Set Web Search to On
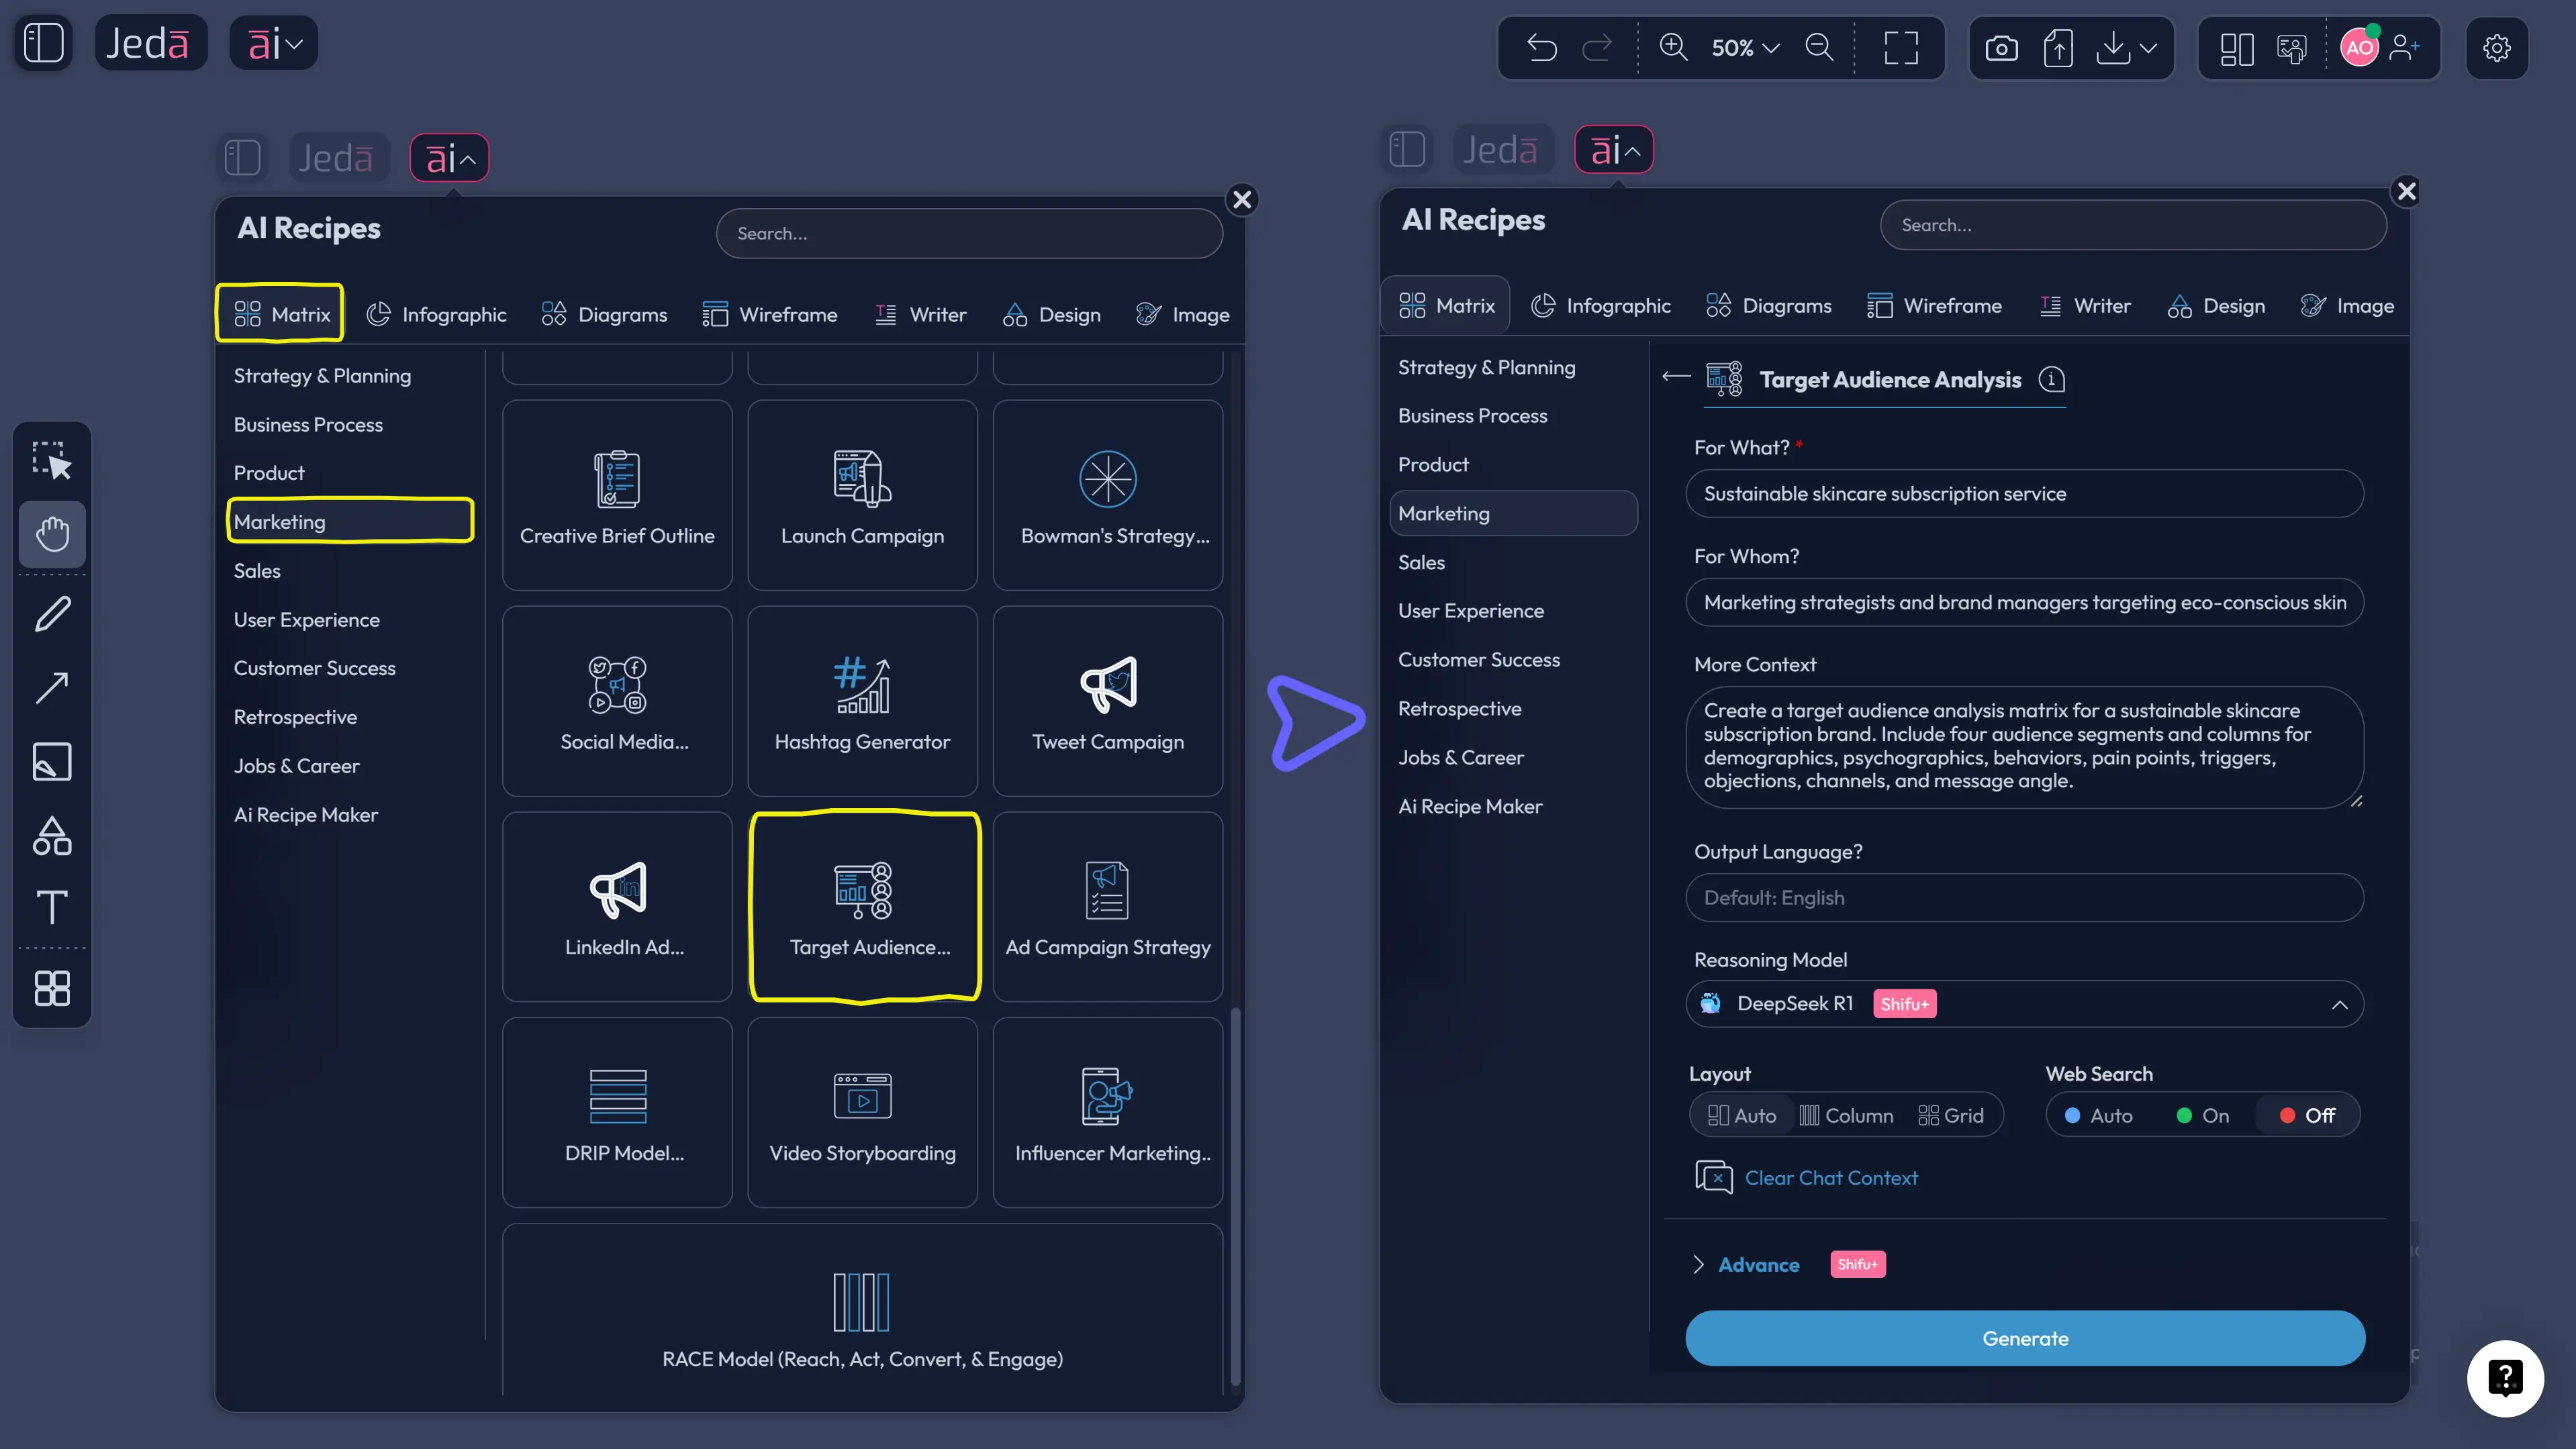The width and height of the screenshot is (2576, 1449). pyautogui.click(x=2203, y=1115)
